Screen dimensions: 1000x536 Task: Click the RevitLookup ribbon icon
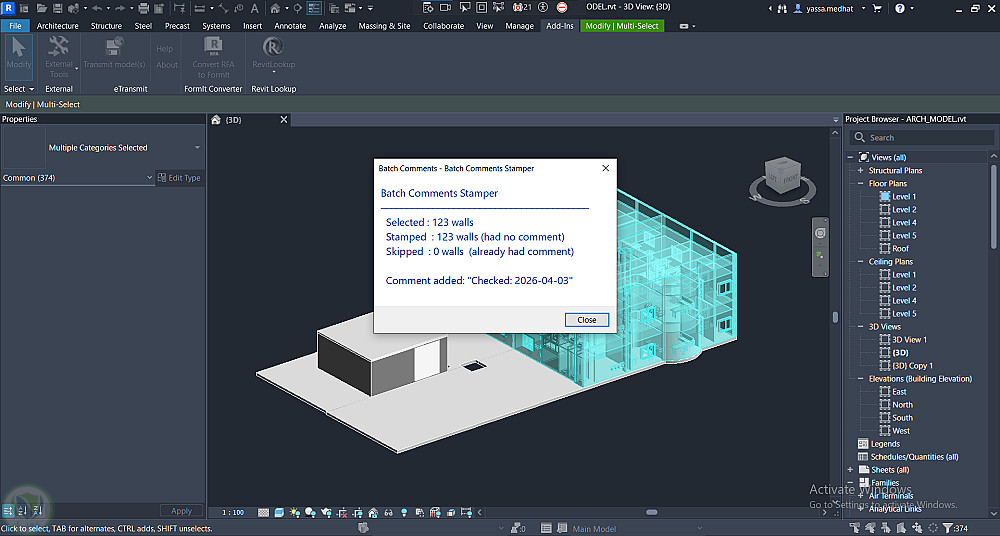273,48
